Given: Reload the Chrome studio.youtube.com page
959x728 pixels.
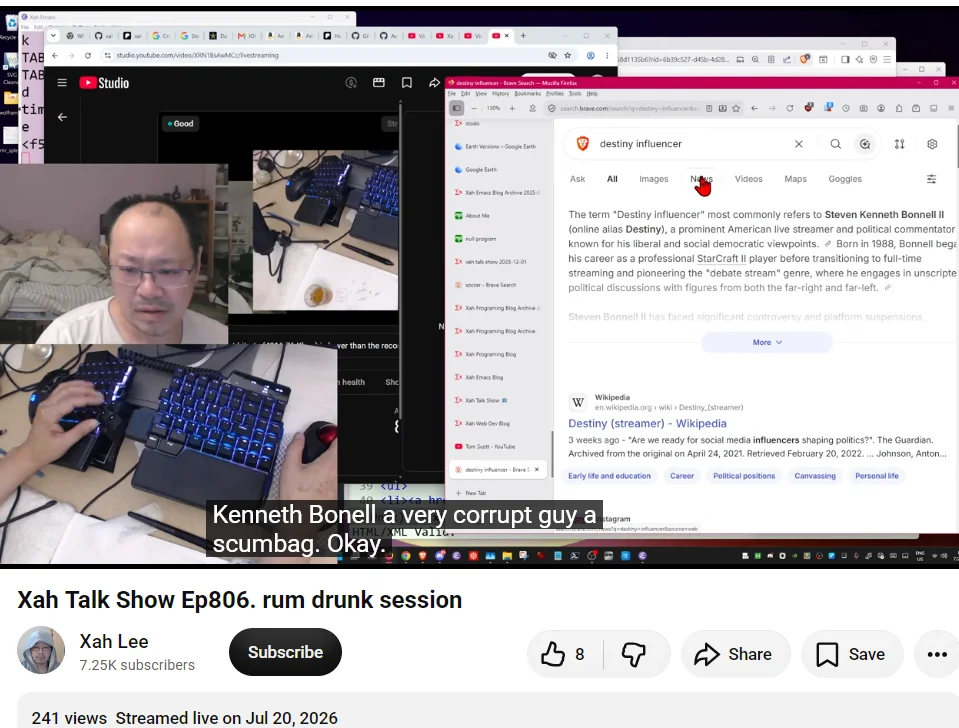Looking at the screenshot, I should coord(88,55).
